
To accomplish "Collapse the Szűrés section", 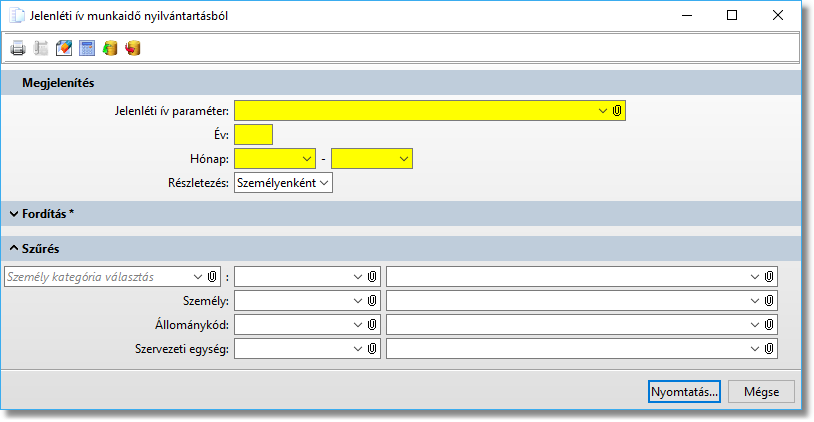I will 13,248.
